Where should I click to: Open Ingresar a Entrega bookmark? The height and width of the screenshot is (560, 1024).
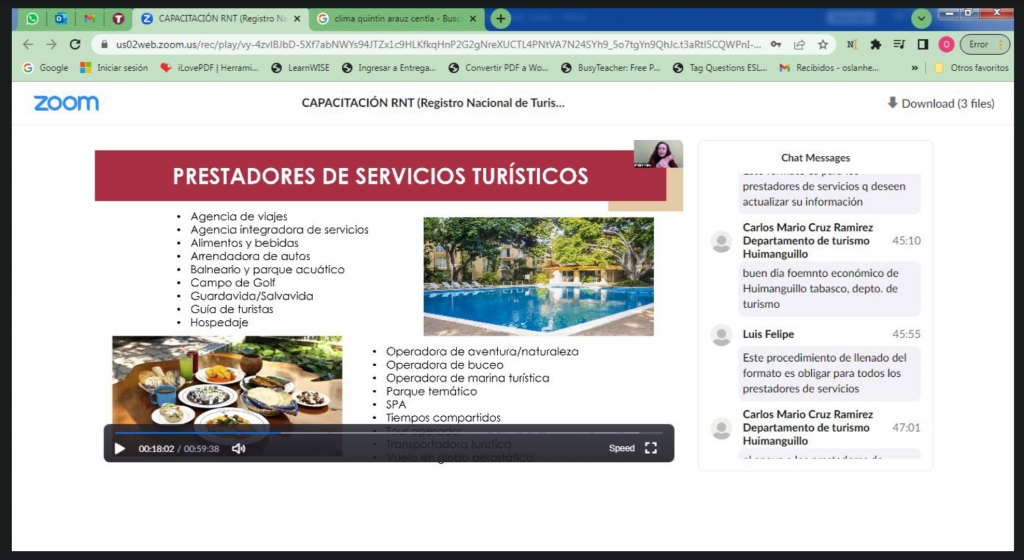coord(389,67)
